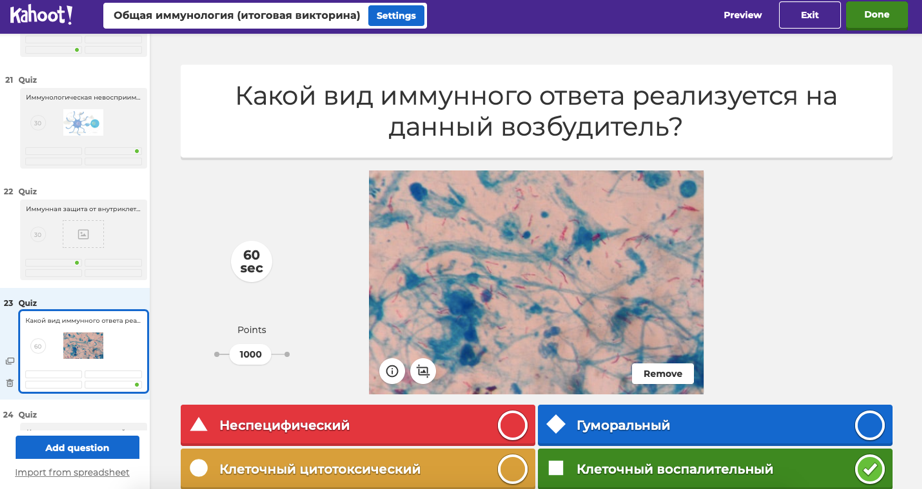Click Preview in the top bar

(x=742, y=15)
